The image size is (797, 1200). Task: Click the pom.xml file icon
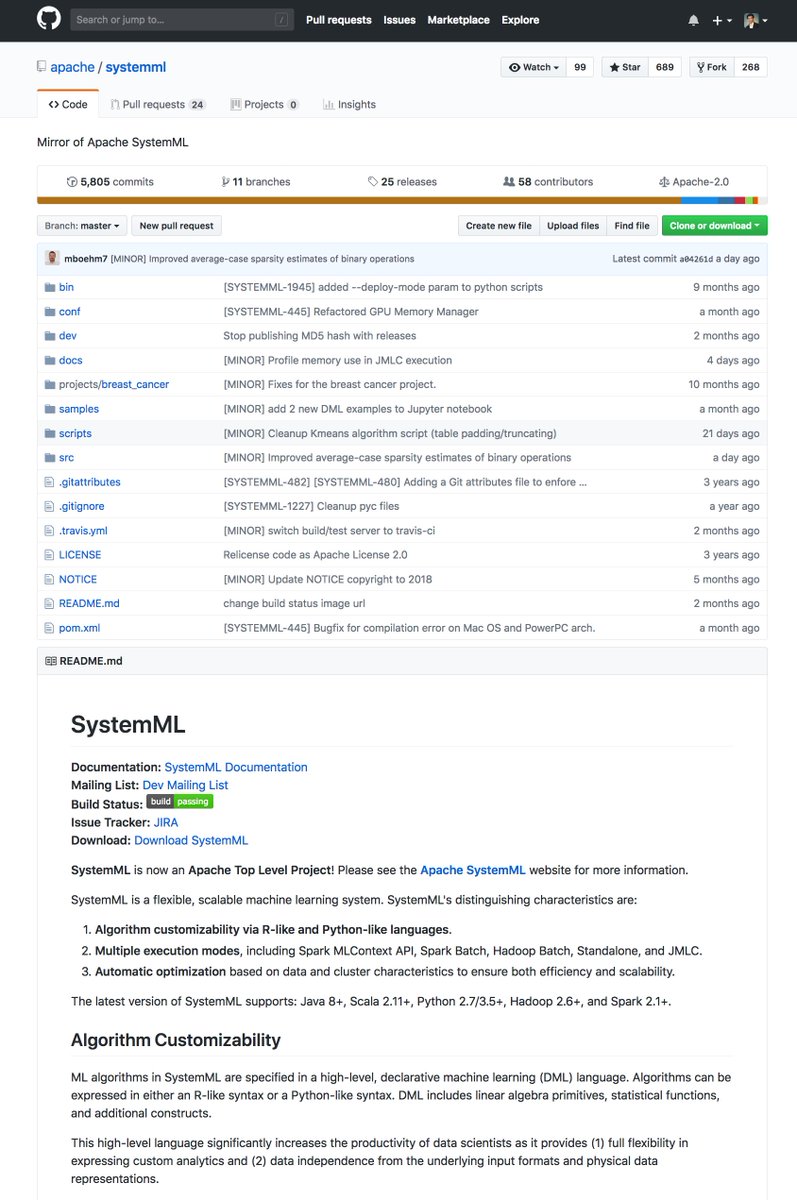[49, 628]
